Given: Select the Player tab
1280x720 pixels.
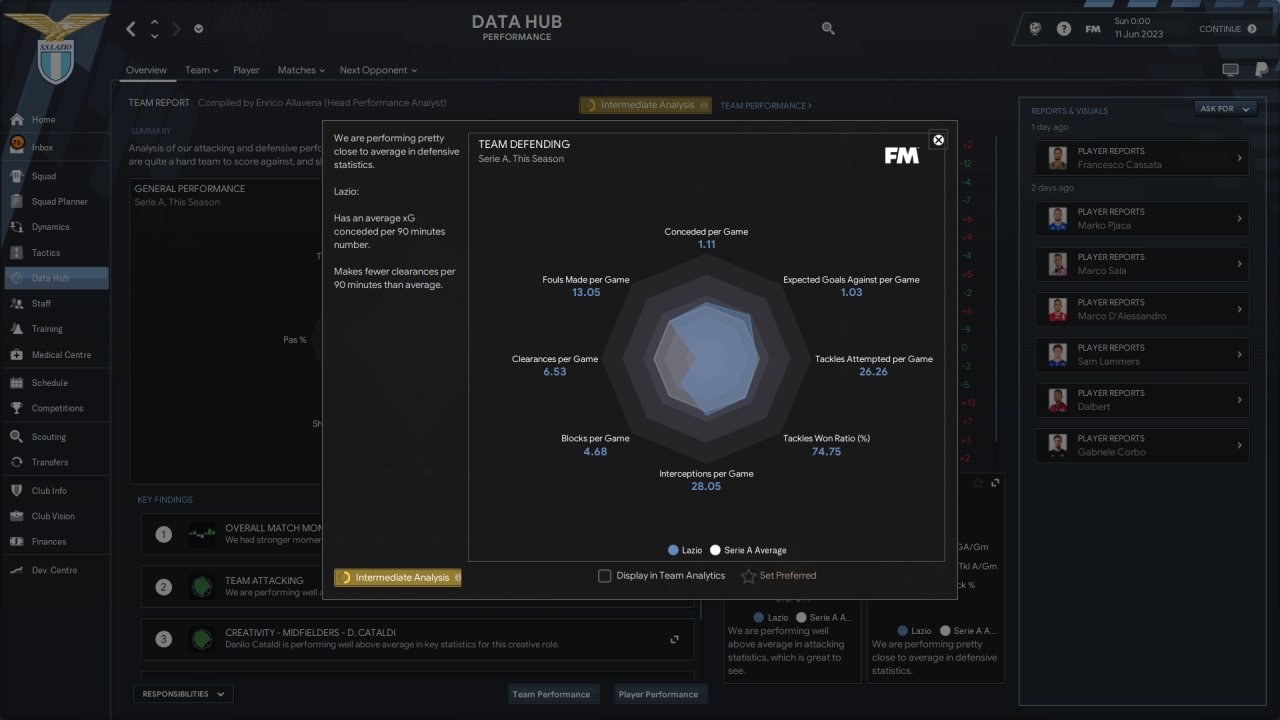Looking at the screenshot, I should (246, 70).
